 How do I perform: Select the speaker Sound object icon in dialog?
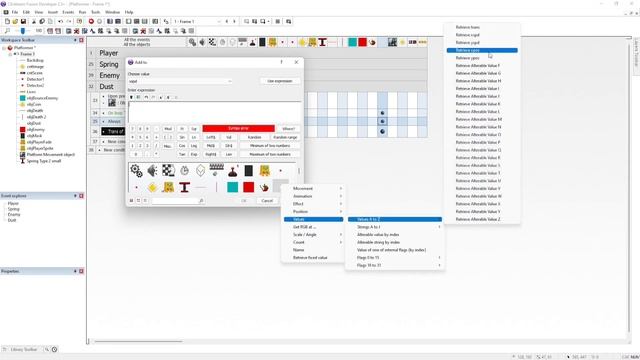(x=152, y=171)
